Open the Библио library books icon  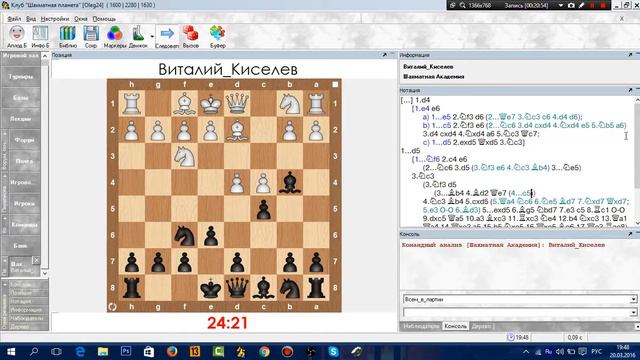pyautogui.click(x=68, y=36)
